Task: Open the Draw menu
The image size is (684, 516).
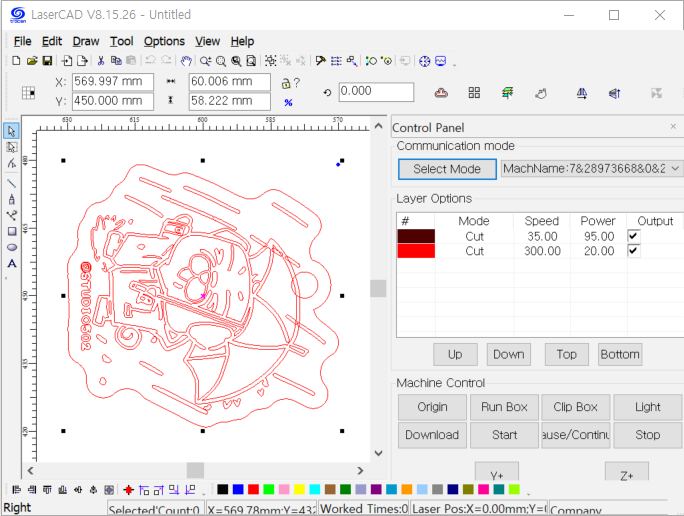Action: click(x=86, y=41)
